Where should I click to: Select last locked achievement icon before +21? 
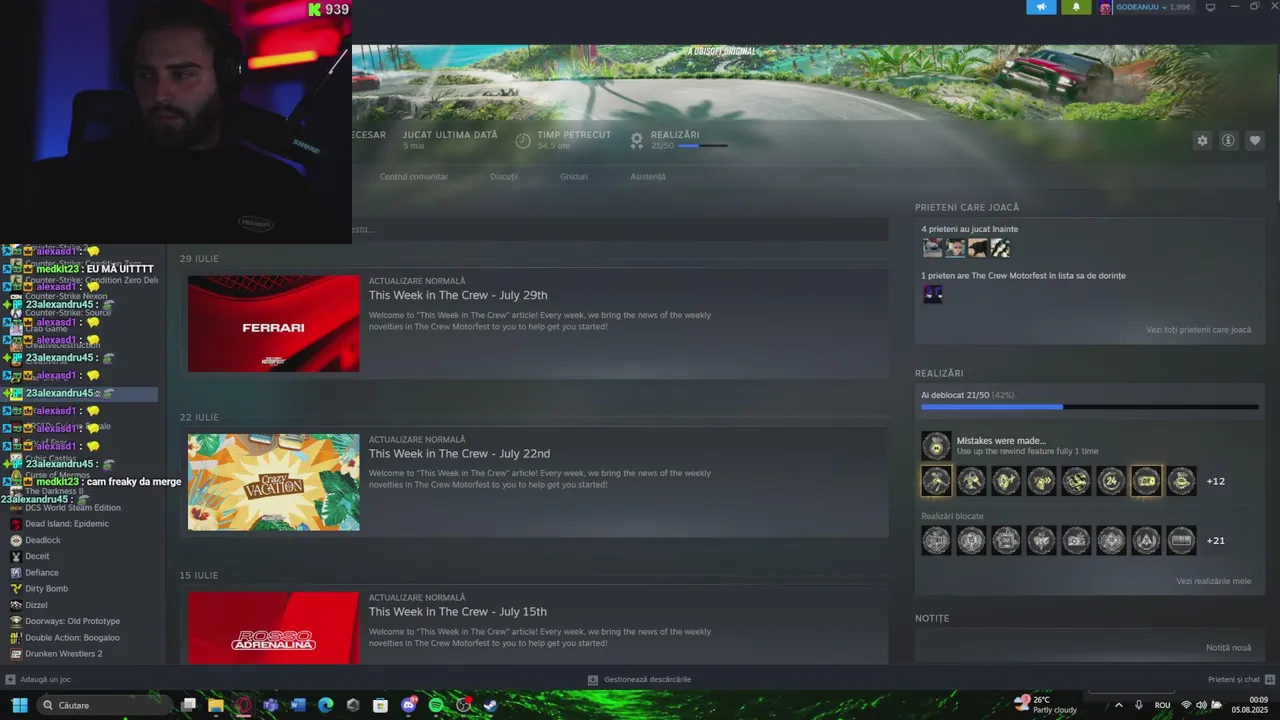point(1181,541)
